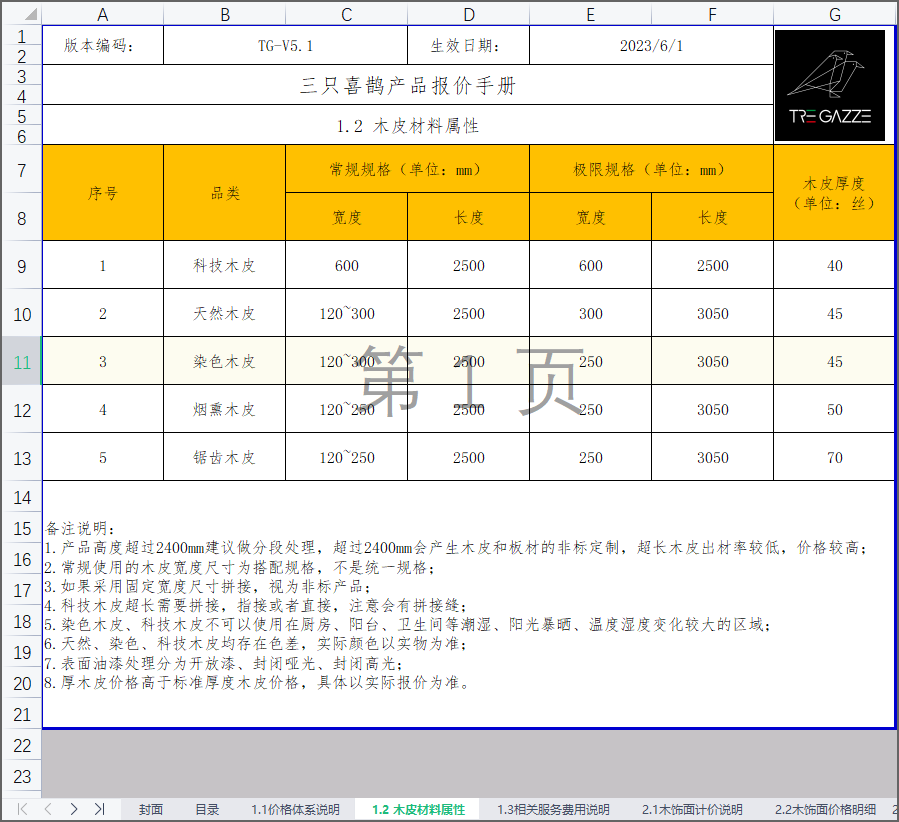Click the 生效日期： label cell
Screen dimensions: 899x822
(468, 45)
